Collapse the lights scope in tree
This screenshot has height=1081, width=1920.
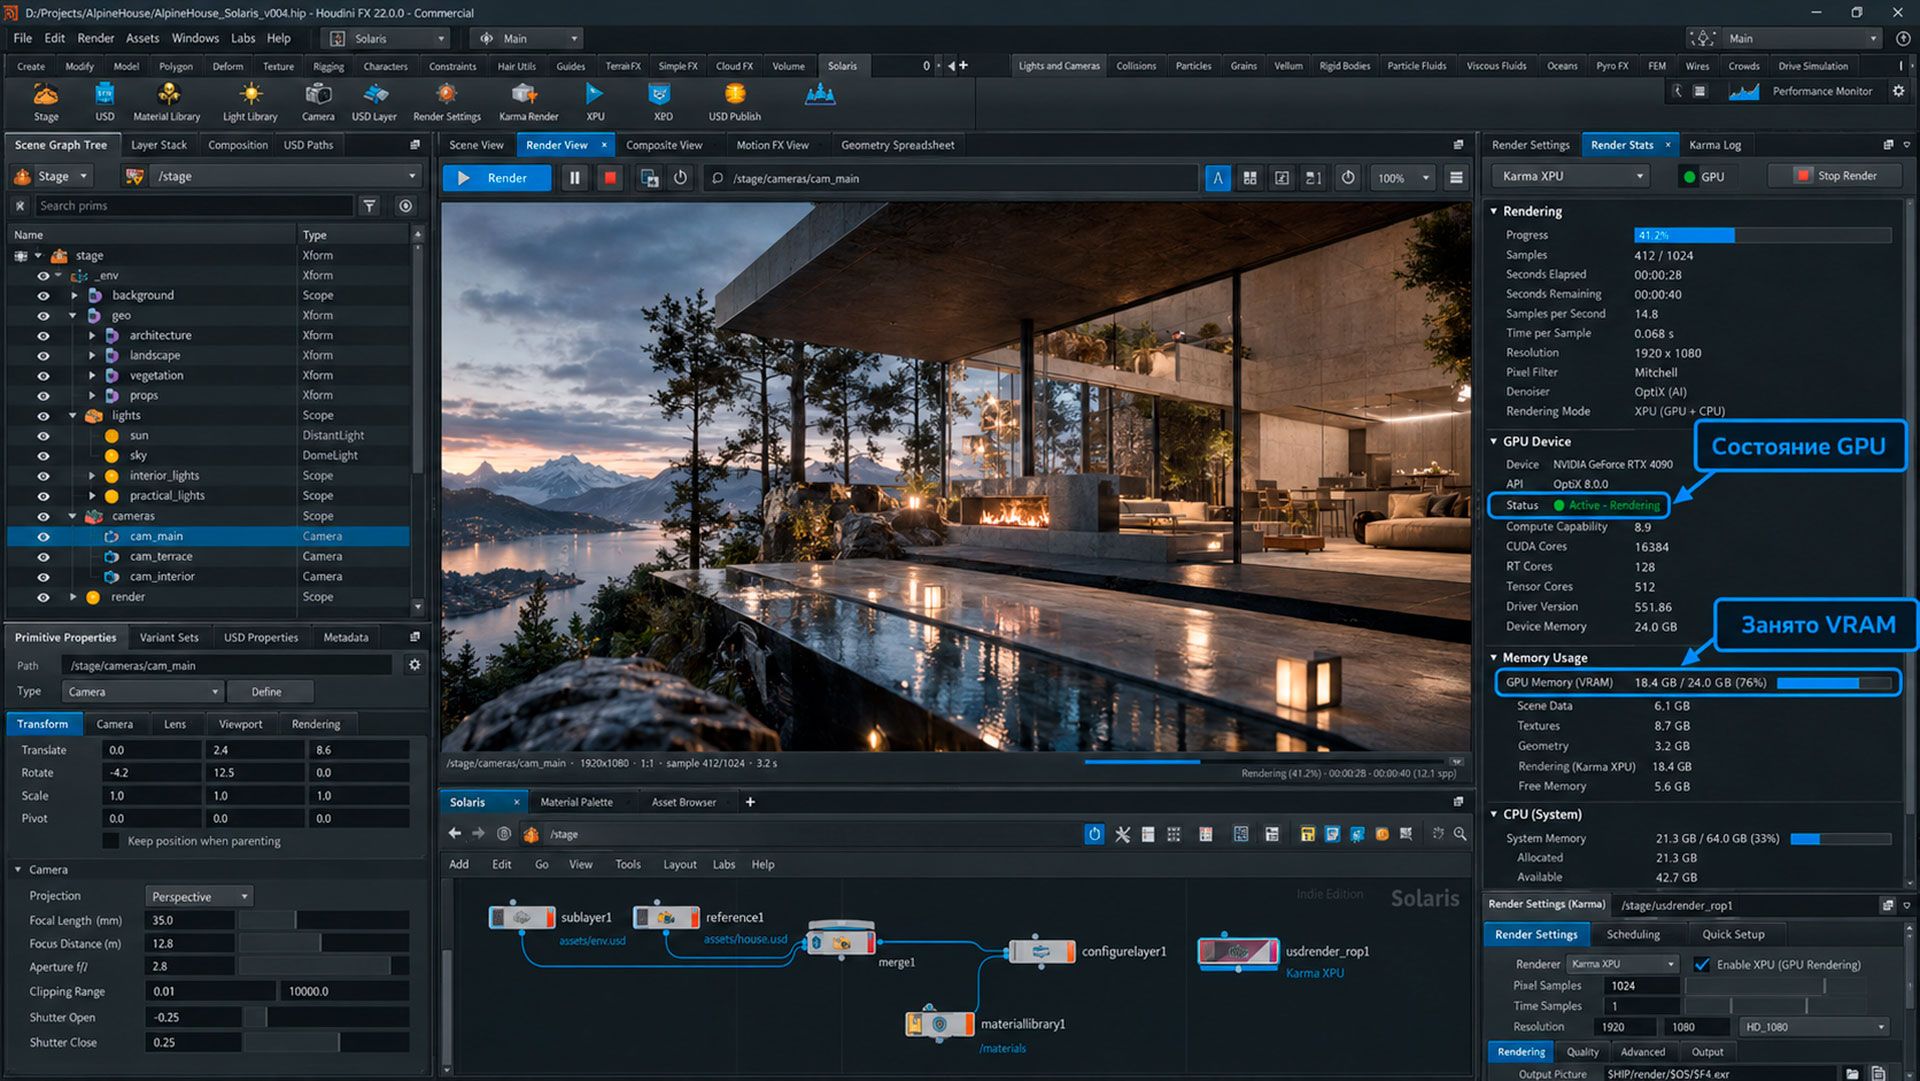(73, 416)
